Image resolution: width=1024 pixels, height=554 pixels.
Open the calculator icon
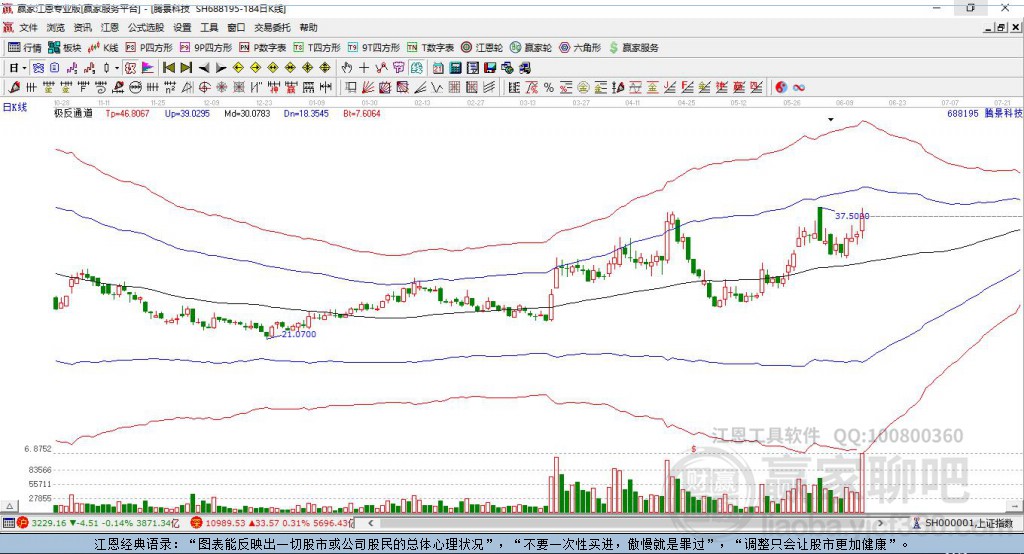point(455,68)
